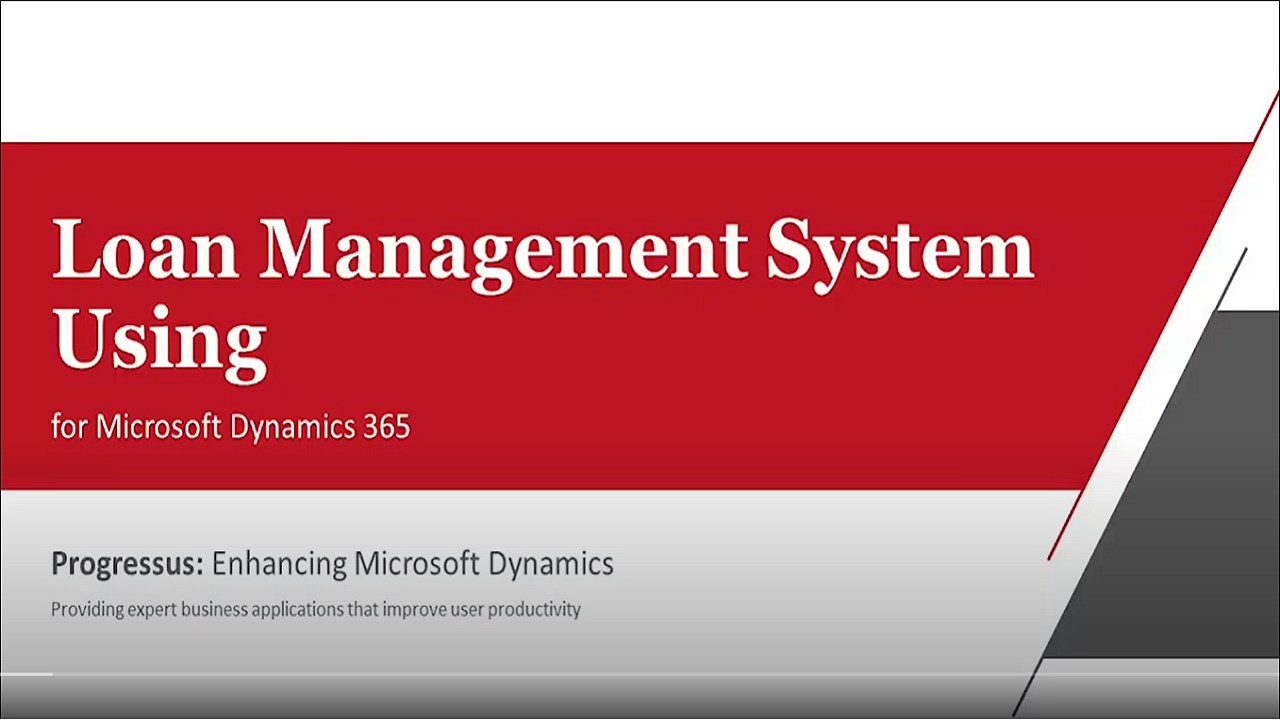Click "for Microsoft Dynamics 365" subtitle
Viewport: 1280px width, 720px height.
[x=231, y=427]
